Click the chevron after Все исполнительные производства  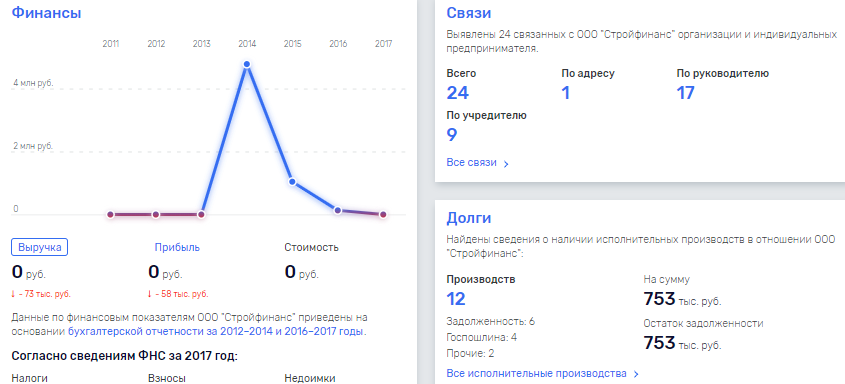coord(636,374)
